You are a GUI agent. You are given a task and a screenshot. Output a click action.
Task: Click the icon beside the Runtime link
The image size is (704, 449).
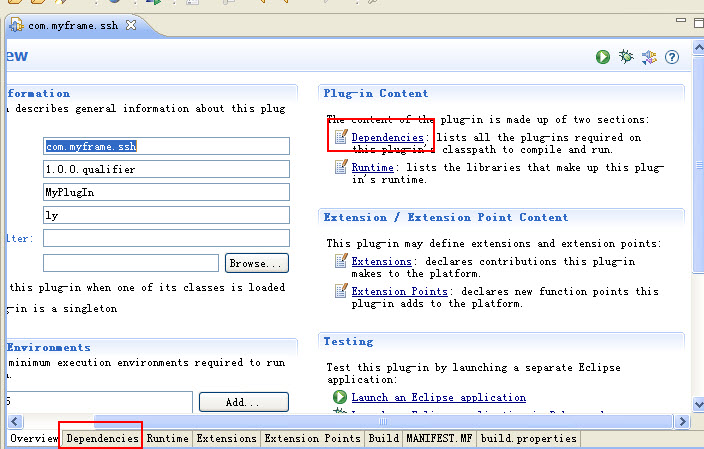(x=341, y=167)
